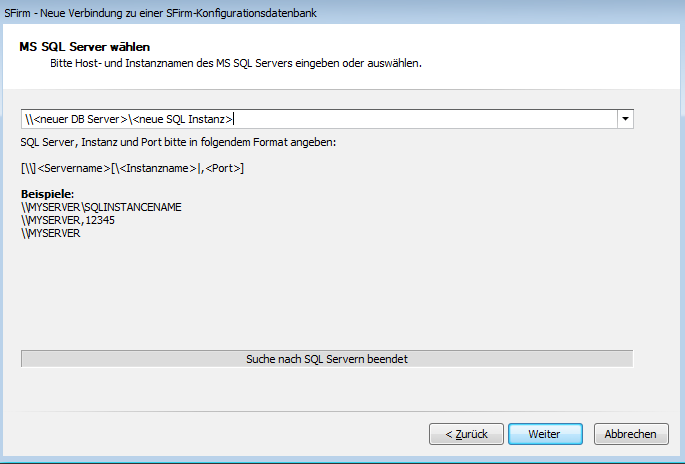Click the 'Bitte Host- und Instanznamen' subtitle text
The width and height of the screenshot is (685, 464).
pos(236,63)
